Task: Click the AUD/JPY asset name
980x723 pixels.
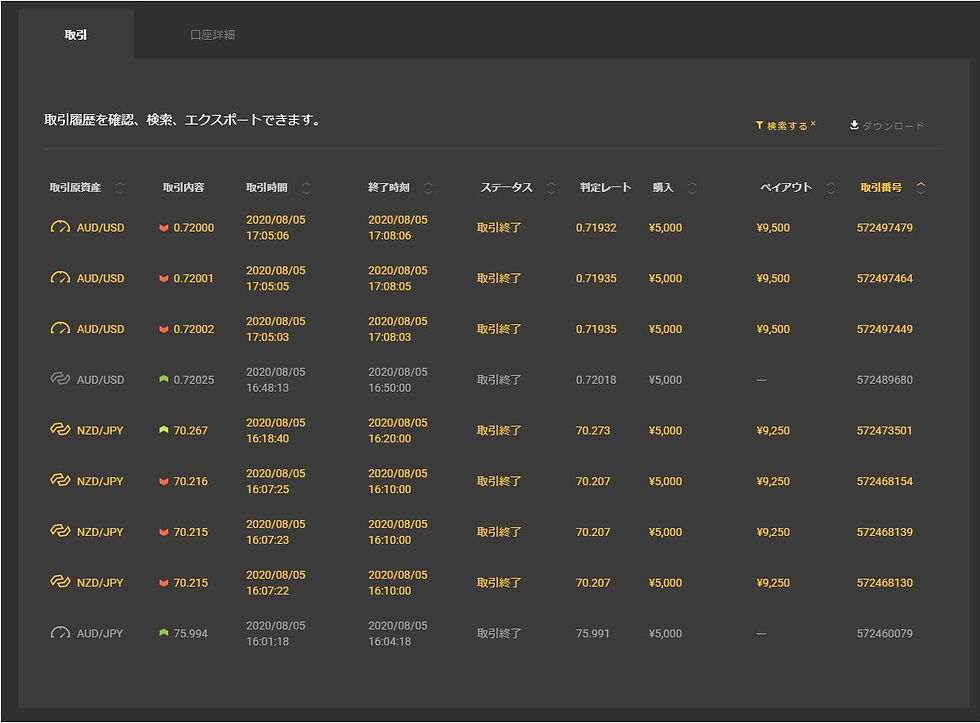Action: (100, 633)
